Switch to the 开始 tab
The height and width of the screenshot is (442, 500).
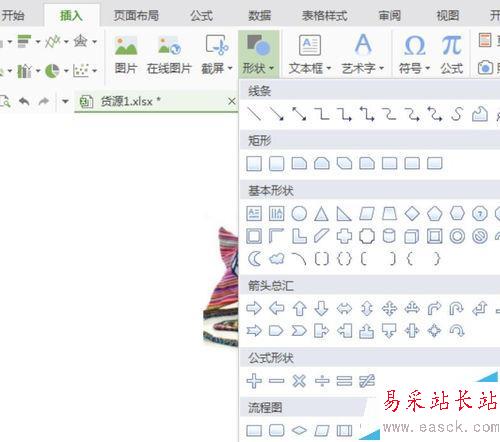13,15
